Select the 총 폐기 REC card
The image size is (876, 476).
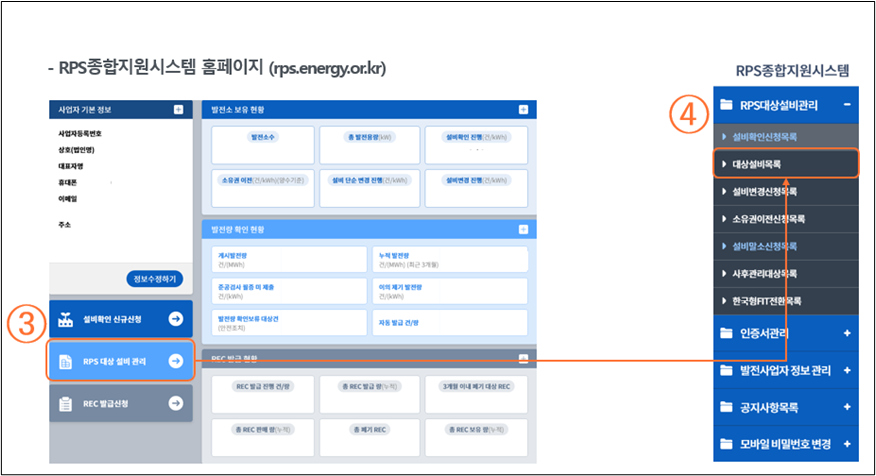tap(369, 437)
